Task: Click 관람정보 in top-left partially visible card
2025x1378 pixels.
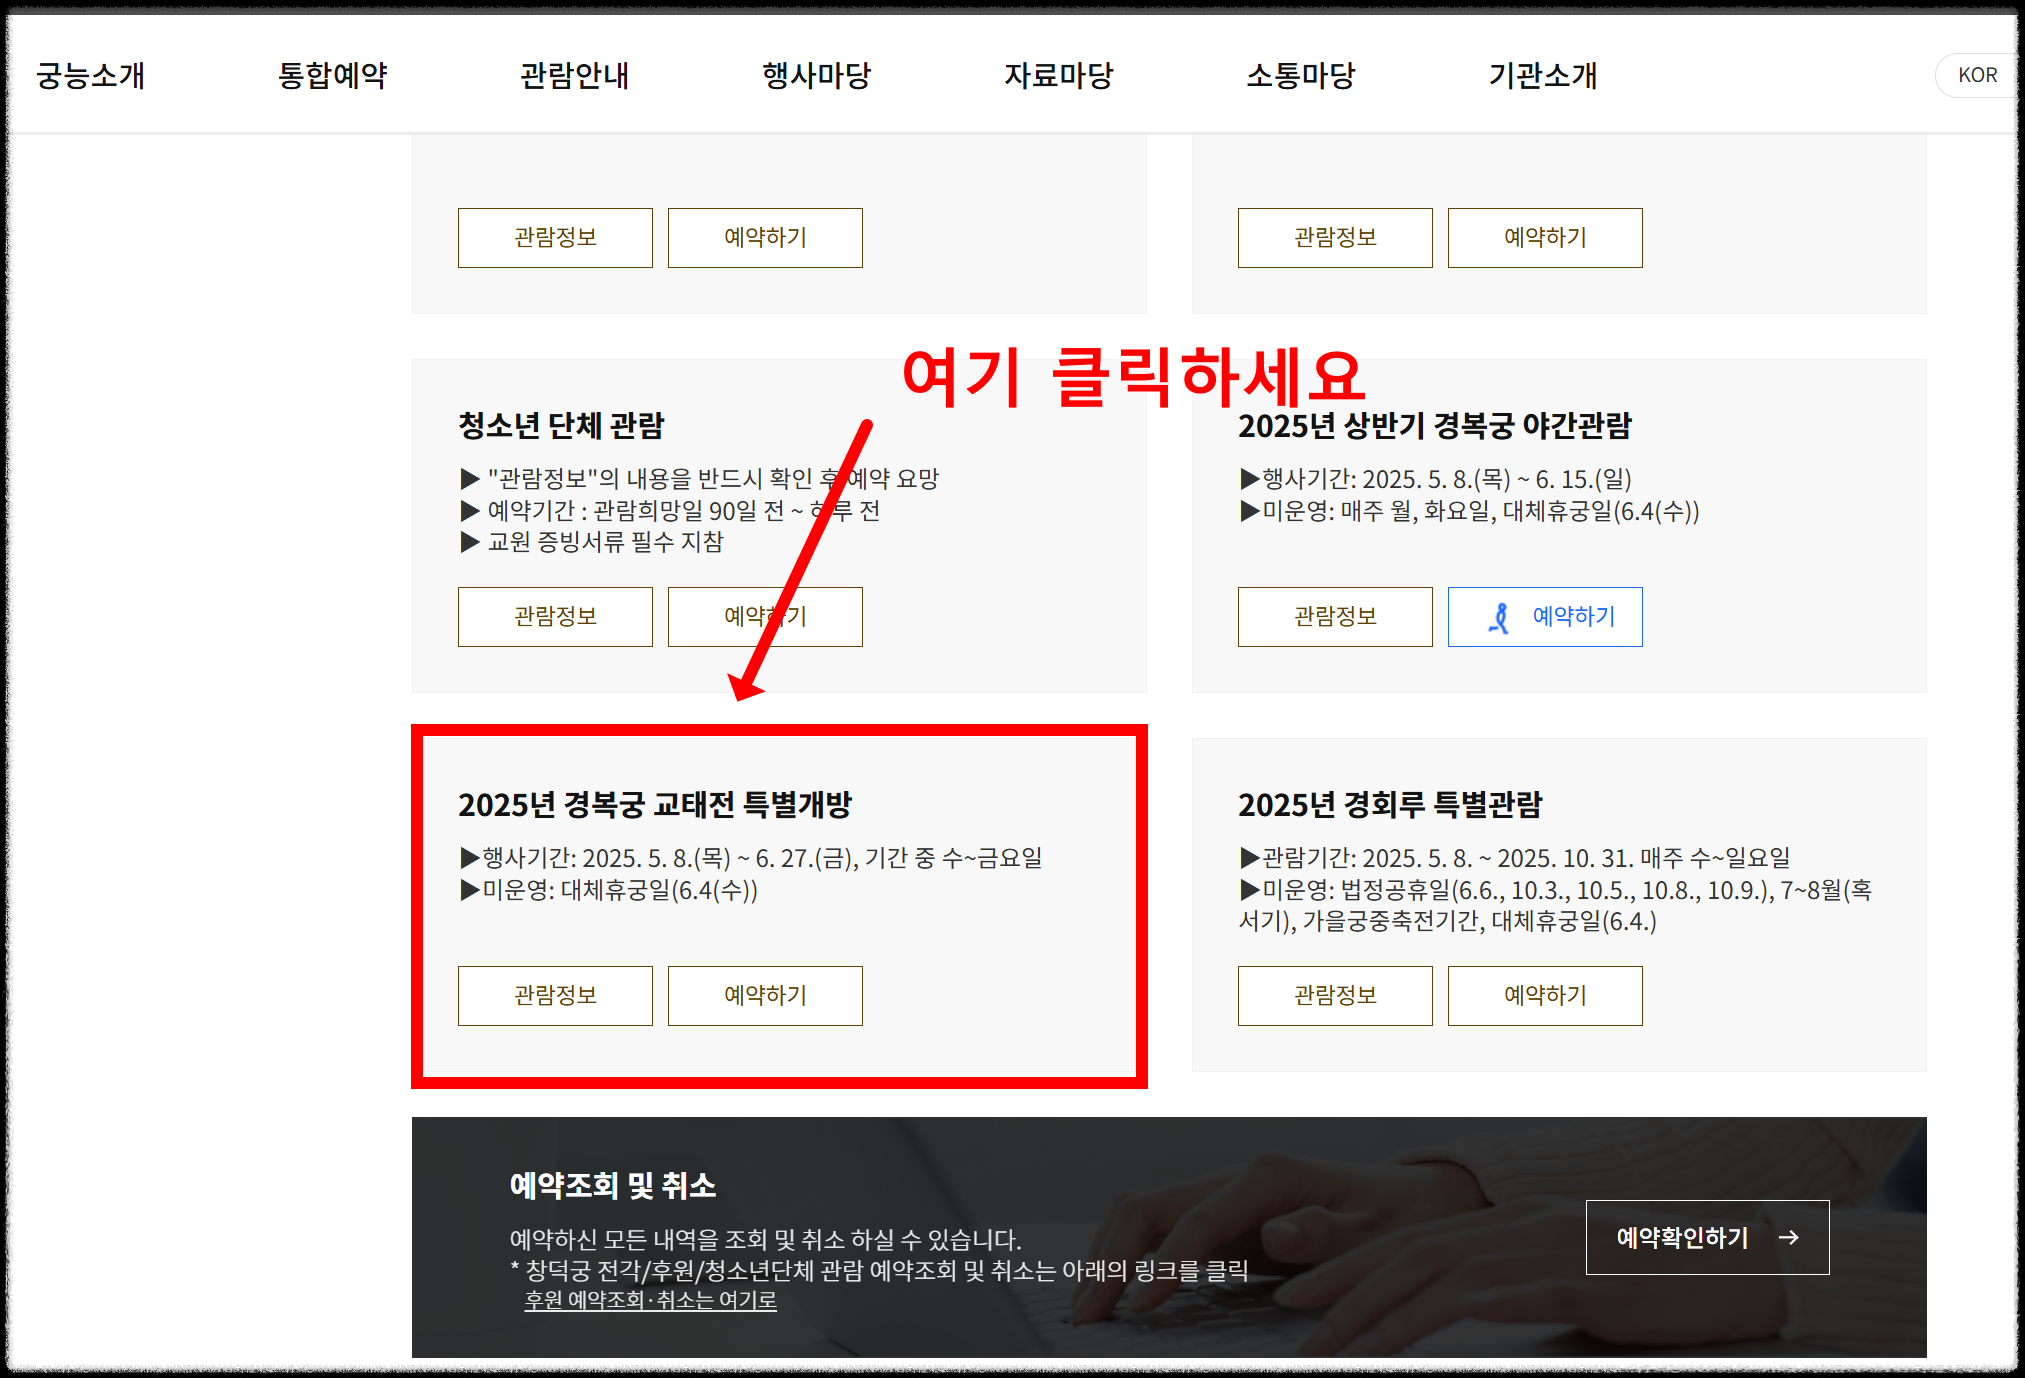Action: tap(555, 238)
